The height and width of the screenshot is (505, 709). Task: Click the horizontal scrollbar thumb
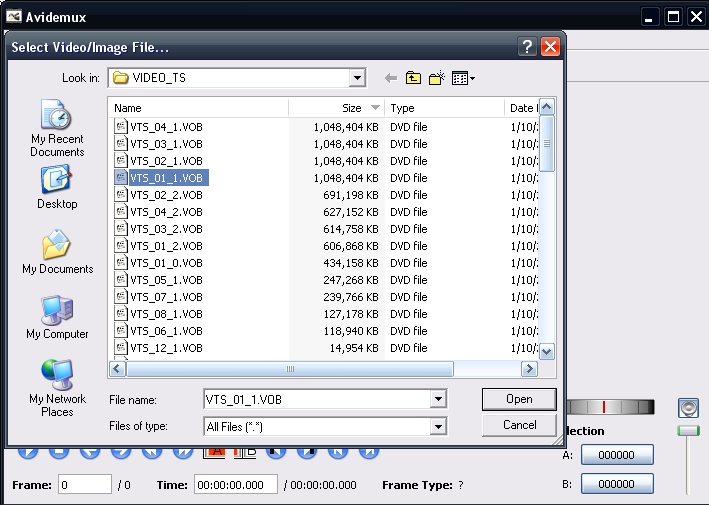(290, 369)
